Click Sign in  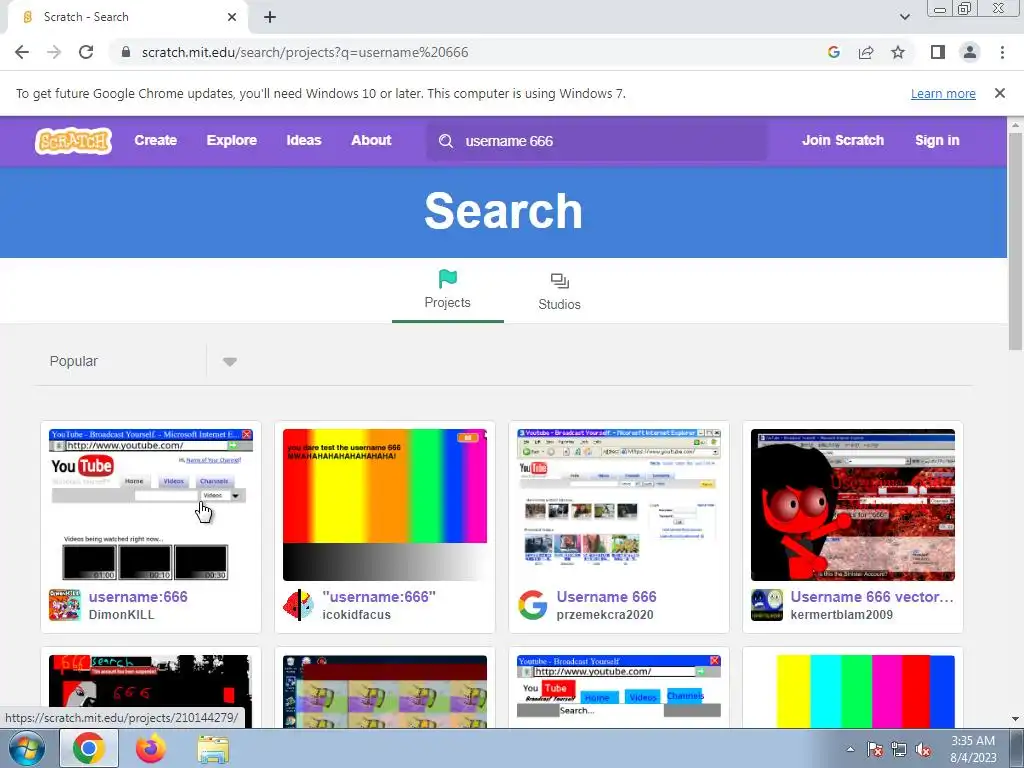point(937,140)
